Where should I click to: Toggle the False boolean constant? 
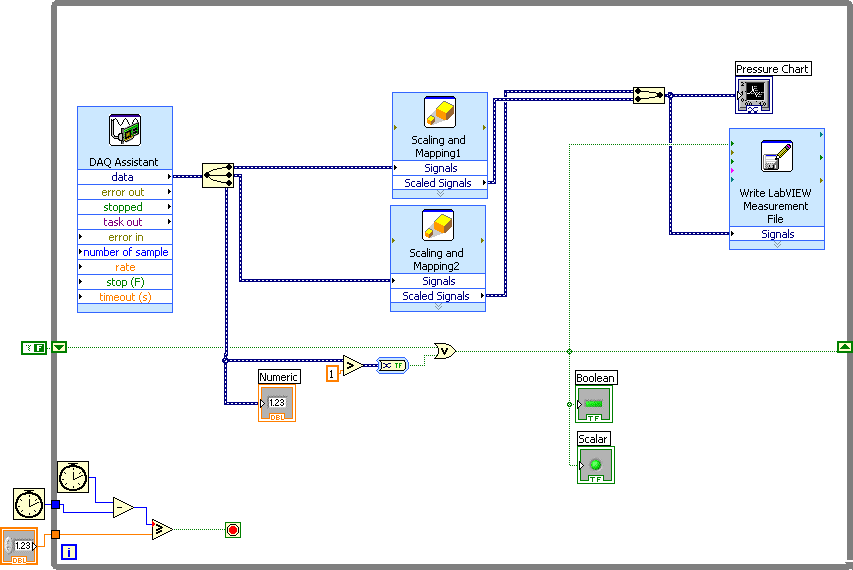[x=34, y=347]
